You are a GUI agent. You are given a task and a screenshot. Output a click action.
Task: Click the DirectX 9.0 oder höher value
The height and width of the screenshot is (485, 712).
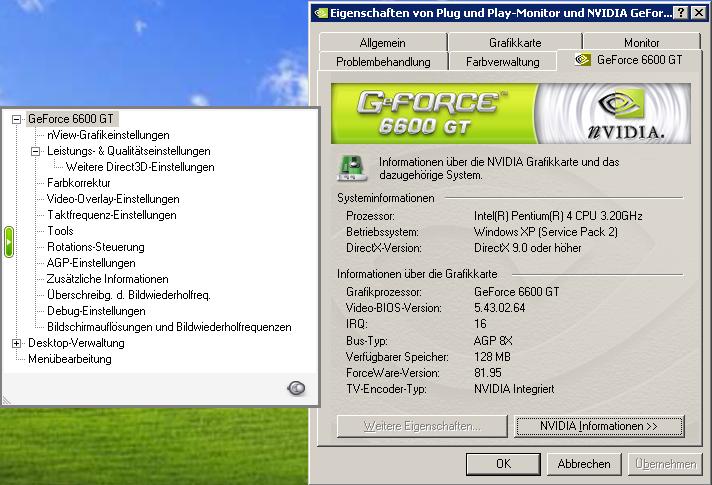tap(528, 247)
